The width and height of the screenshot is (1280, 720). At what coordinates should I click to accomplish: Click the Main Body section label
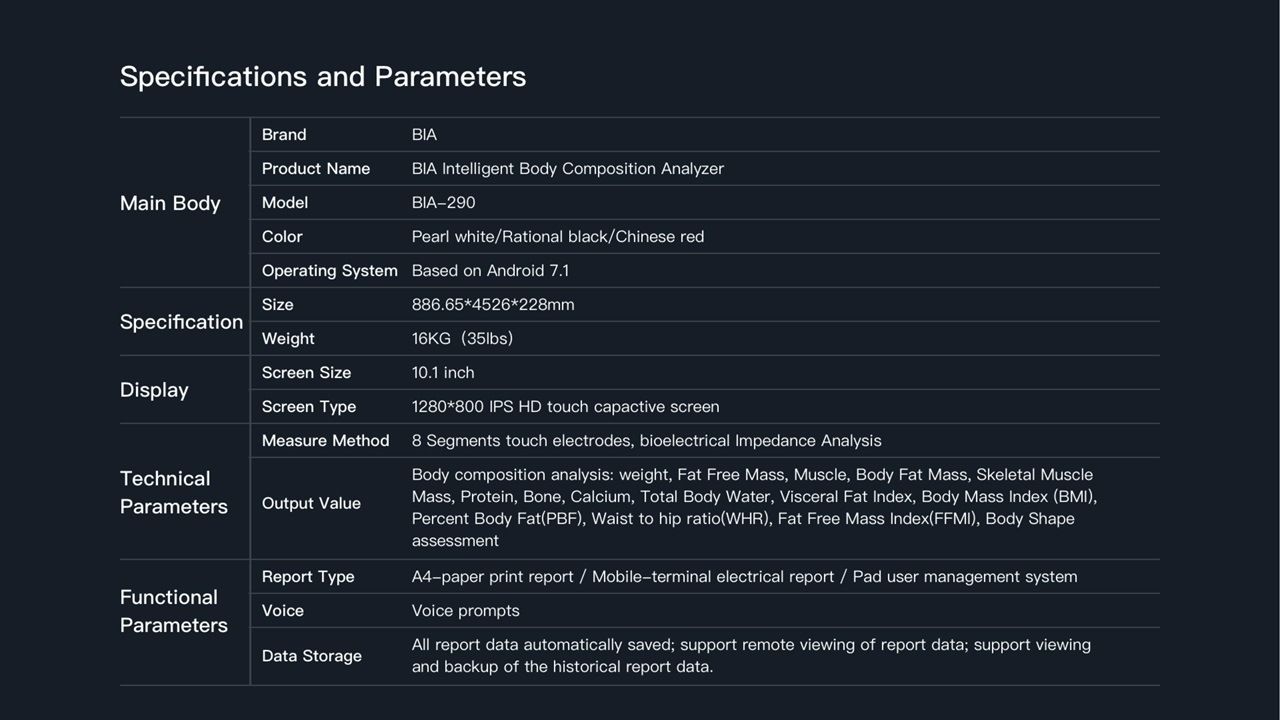170,203
